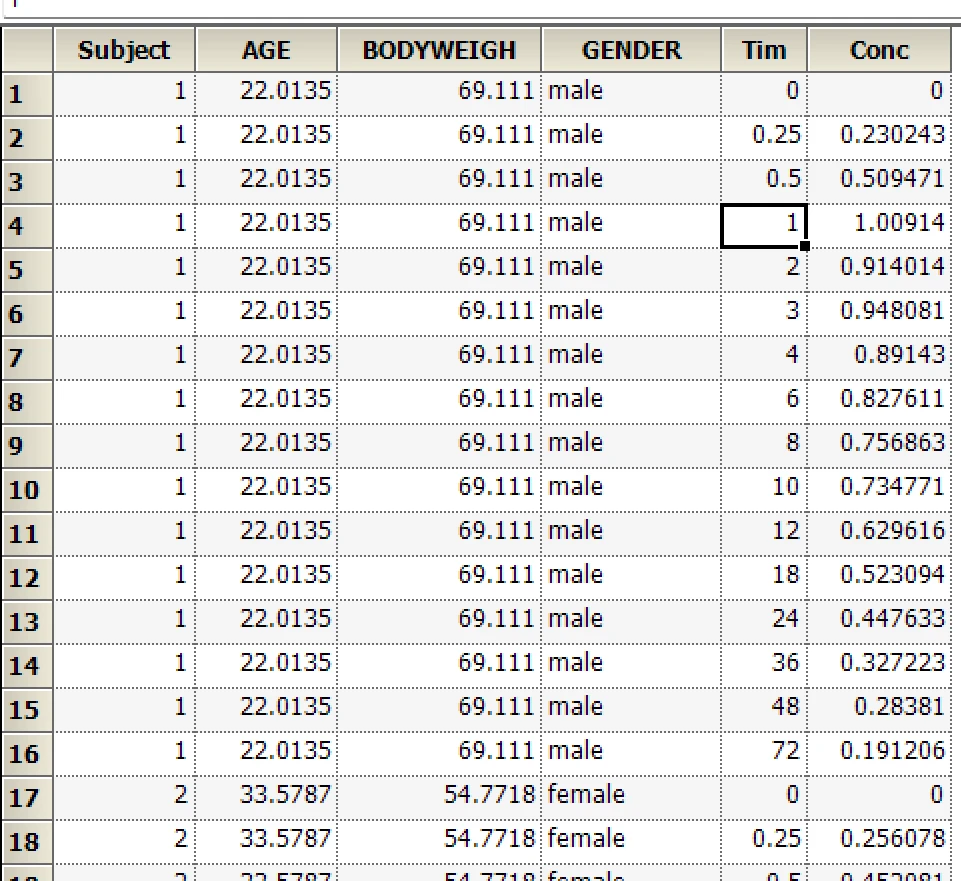Select row header 1
The image size is (961, 881).
tap(26, 95)
